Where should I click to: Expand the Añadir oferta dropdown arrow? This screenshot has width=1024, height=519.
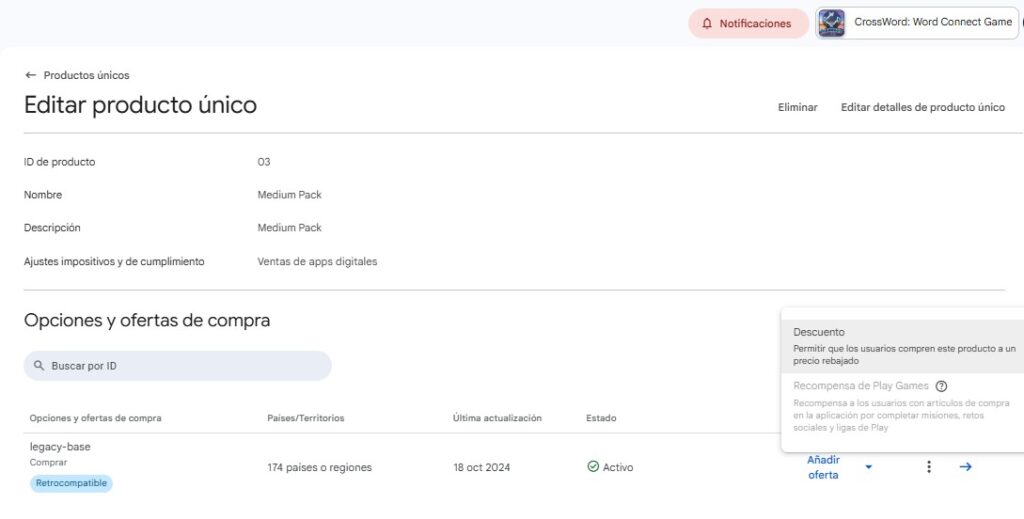[869, 467]
